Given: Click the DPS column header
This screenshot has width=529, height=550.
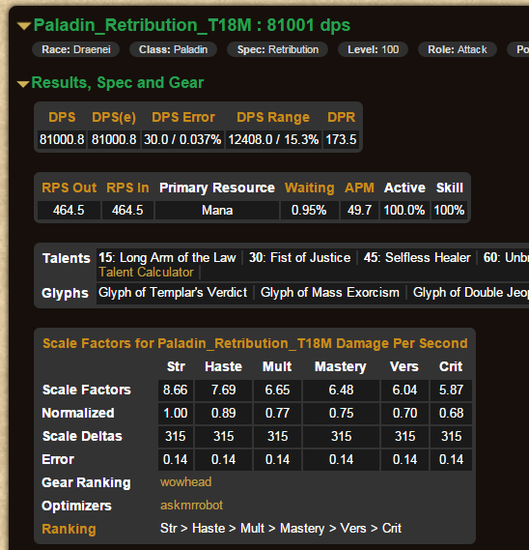Looking at the screenshot, I should 62,117.
